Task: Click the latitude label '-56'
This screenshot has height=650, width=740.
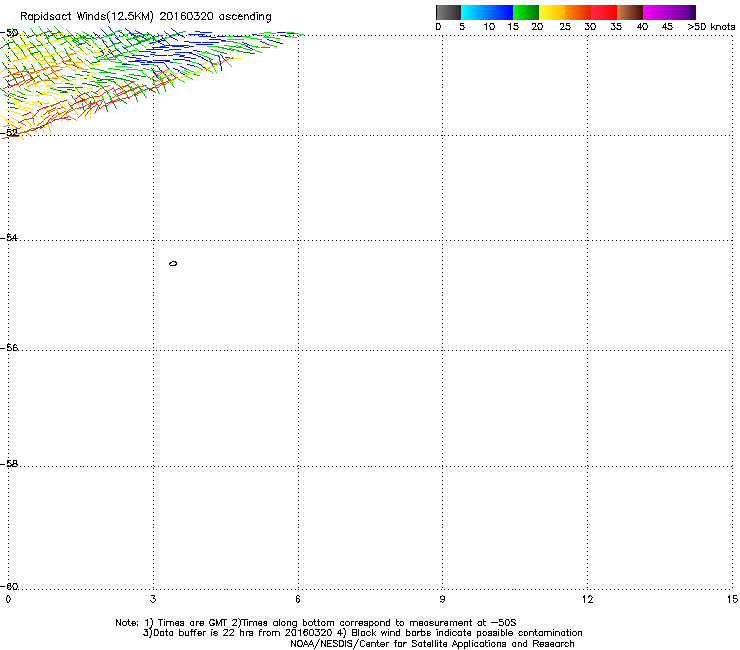Action: [10, 348]
